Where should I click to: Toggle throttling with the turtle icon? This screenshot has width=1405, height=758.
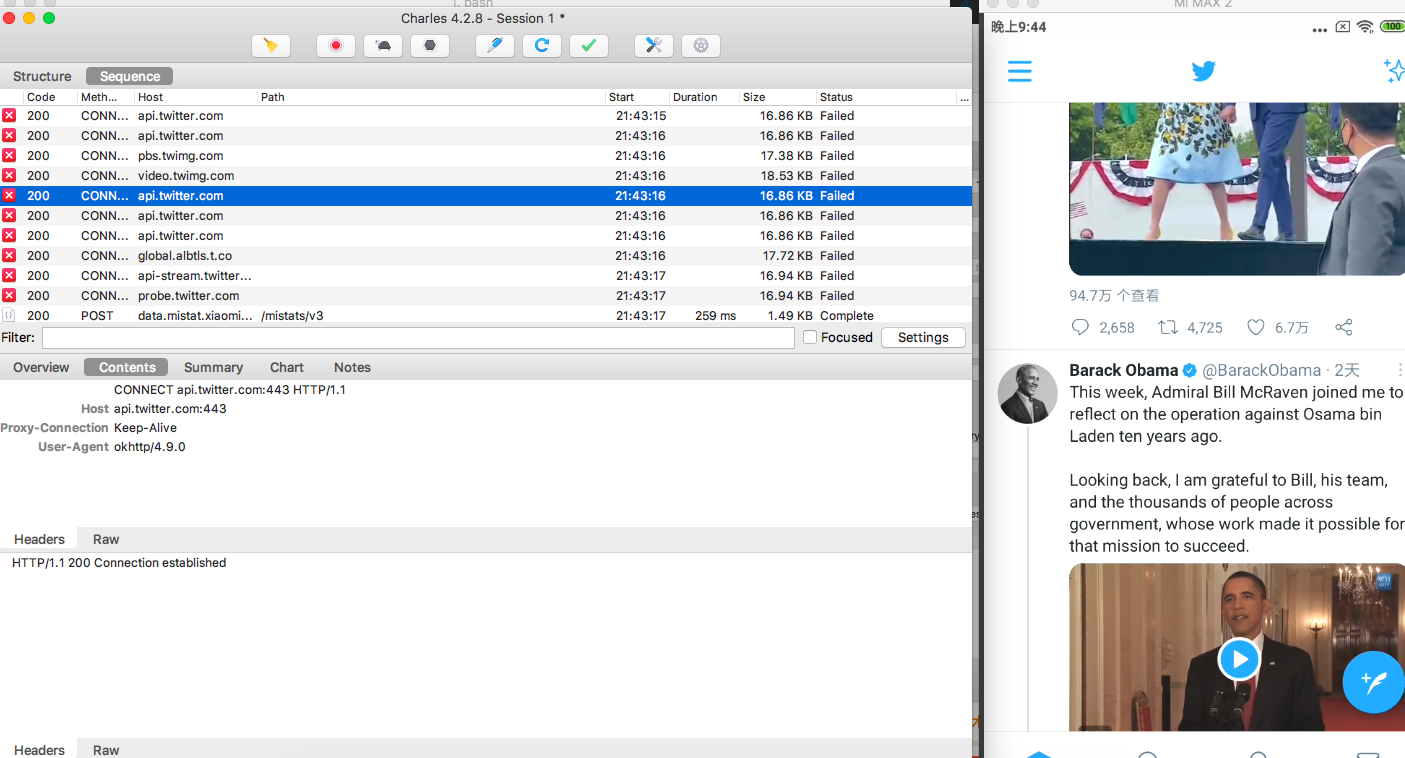click(x=383, y=45)
